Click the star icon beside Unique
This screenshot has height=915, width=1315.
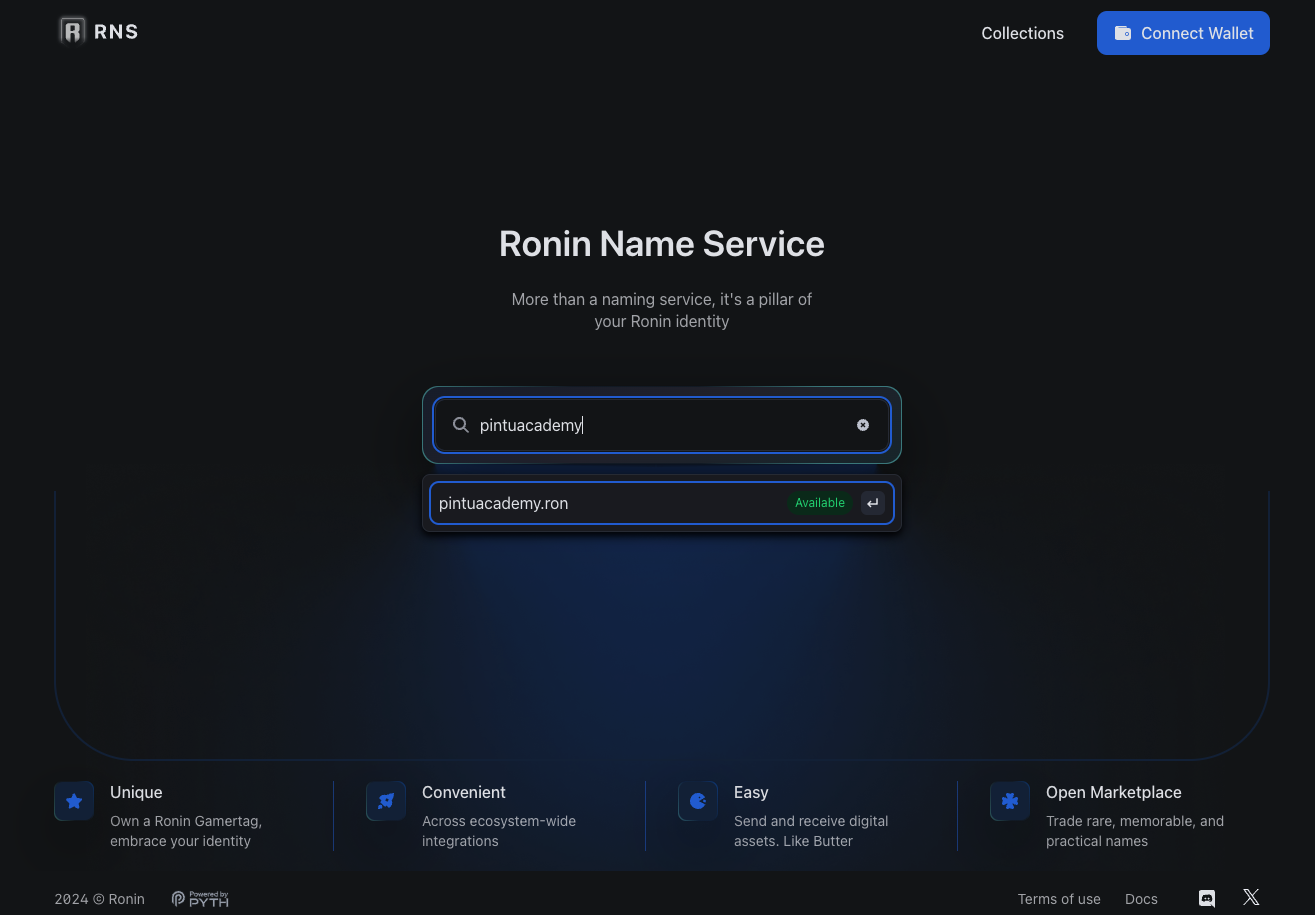74,801
